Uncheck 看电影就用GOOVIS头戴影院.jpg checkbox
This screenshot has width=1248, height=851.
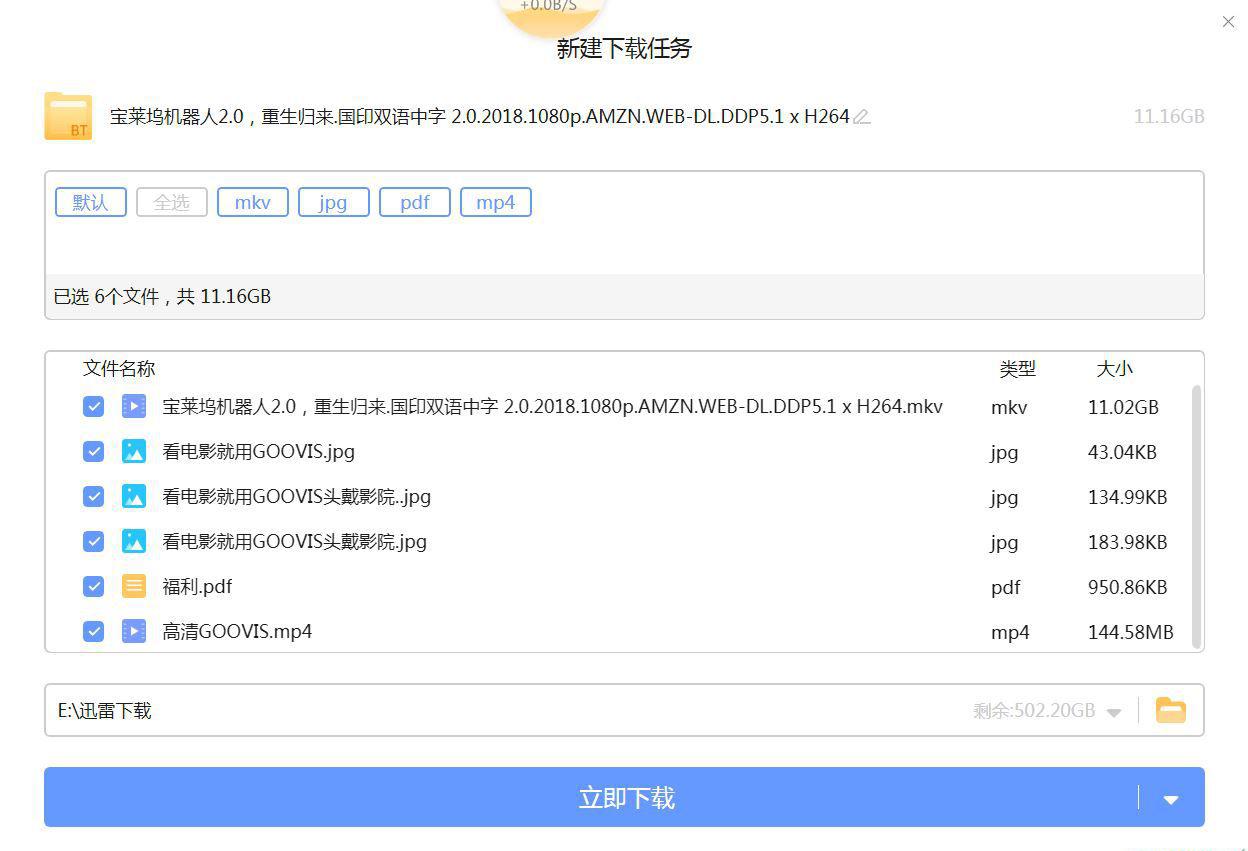coord(93,541)
